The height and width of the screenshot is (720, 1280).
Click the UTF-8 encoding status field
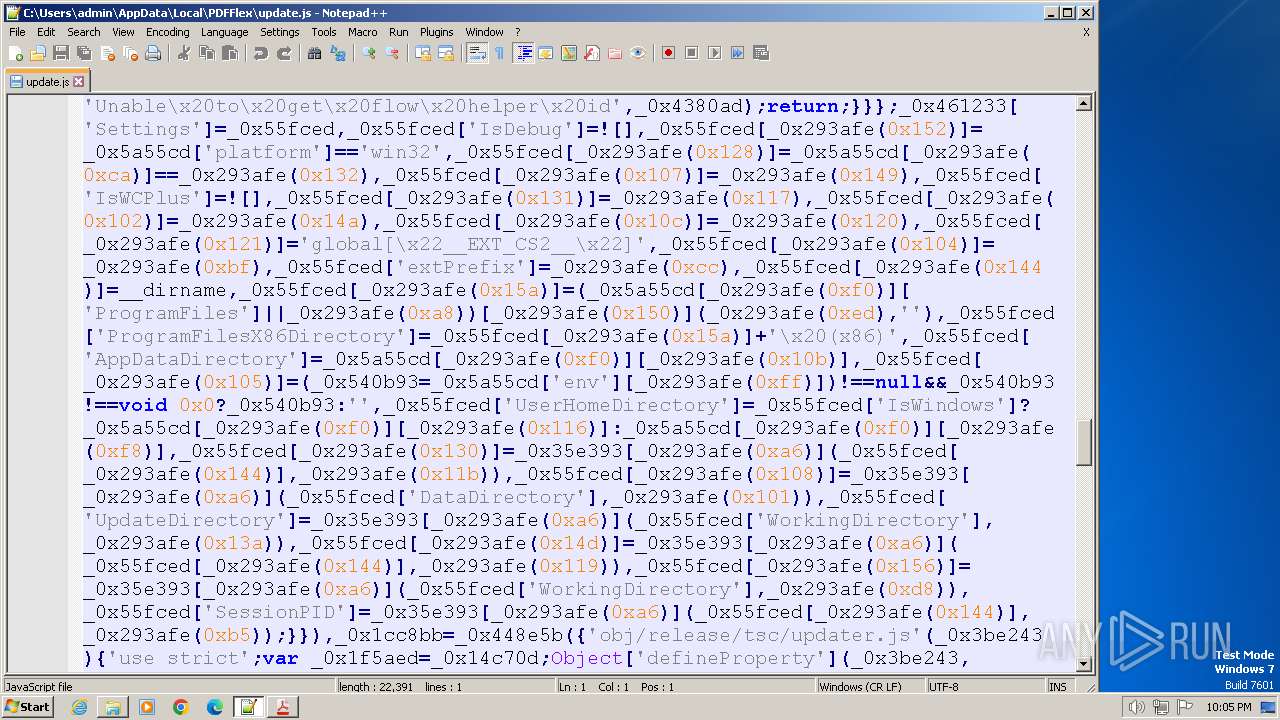coord(985,687)
